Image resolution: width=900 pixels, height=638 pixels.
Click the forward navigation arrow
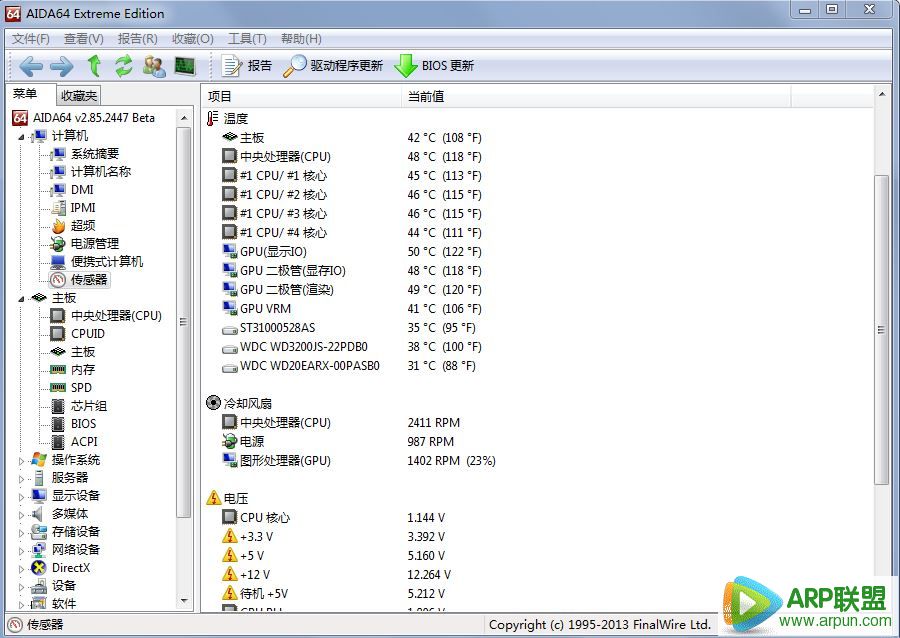coord(62,66)
